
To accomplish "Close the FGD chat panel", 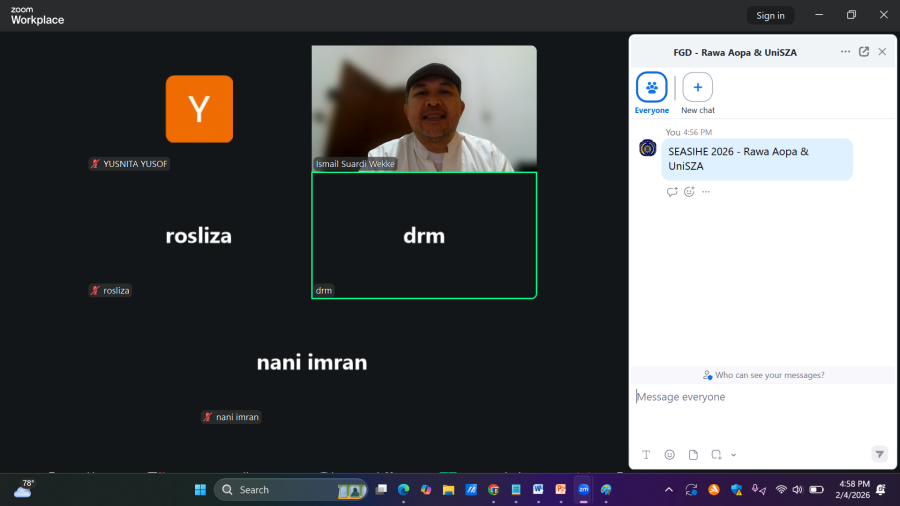I will point(882,52).
